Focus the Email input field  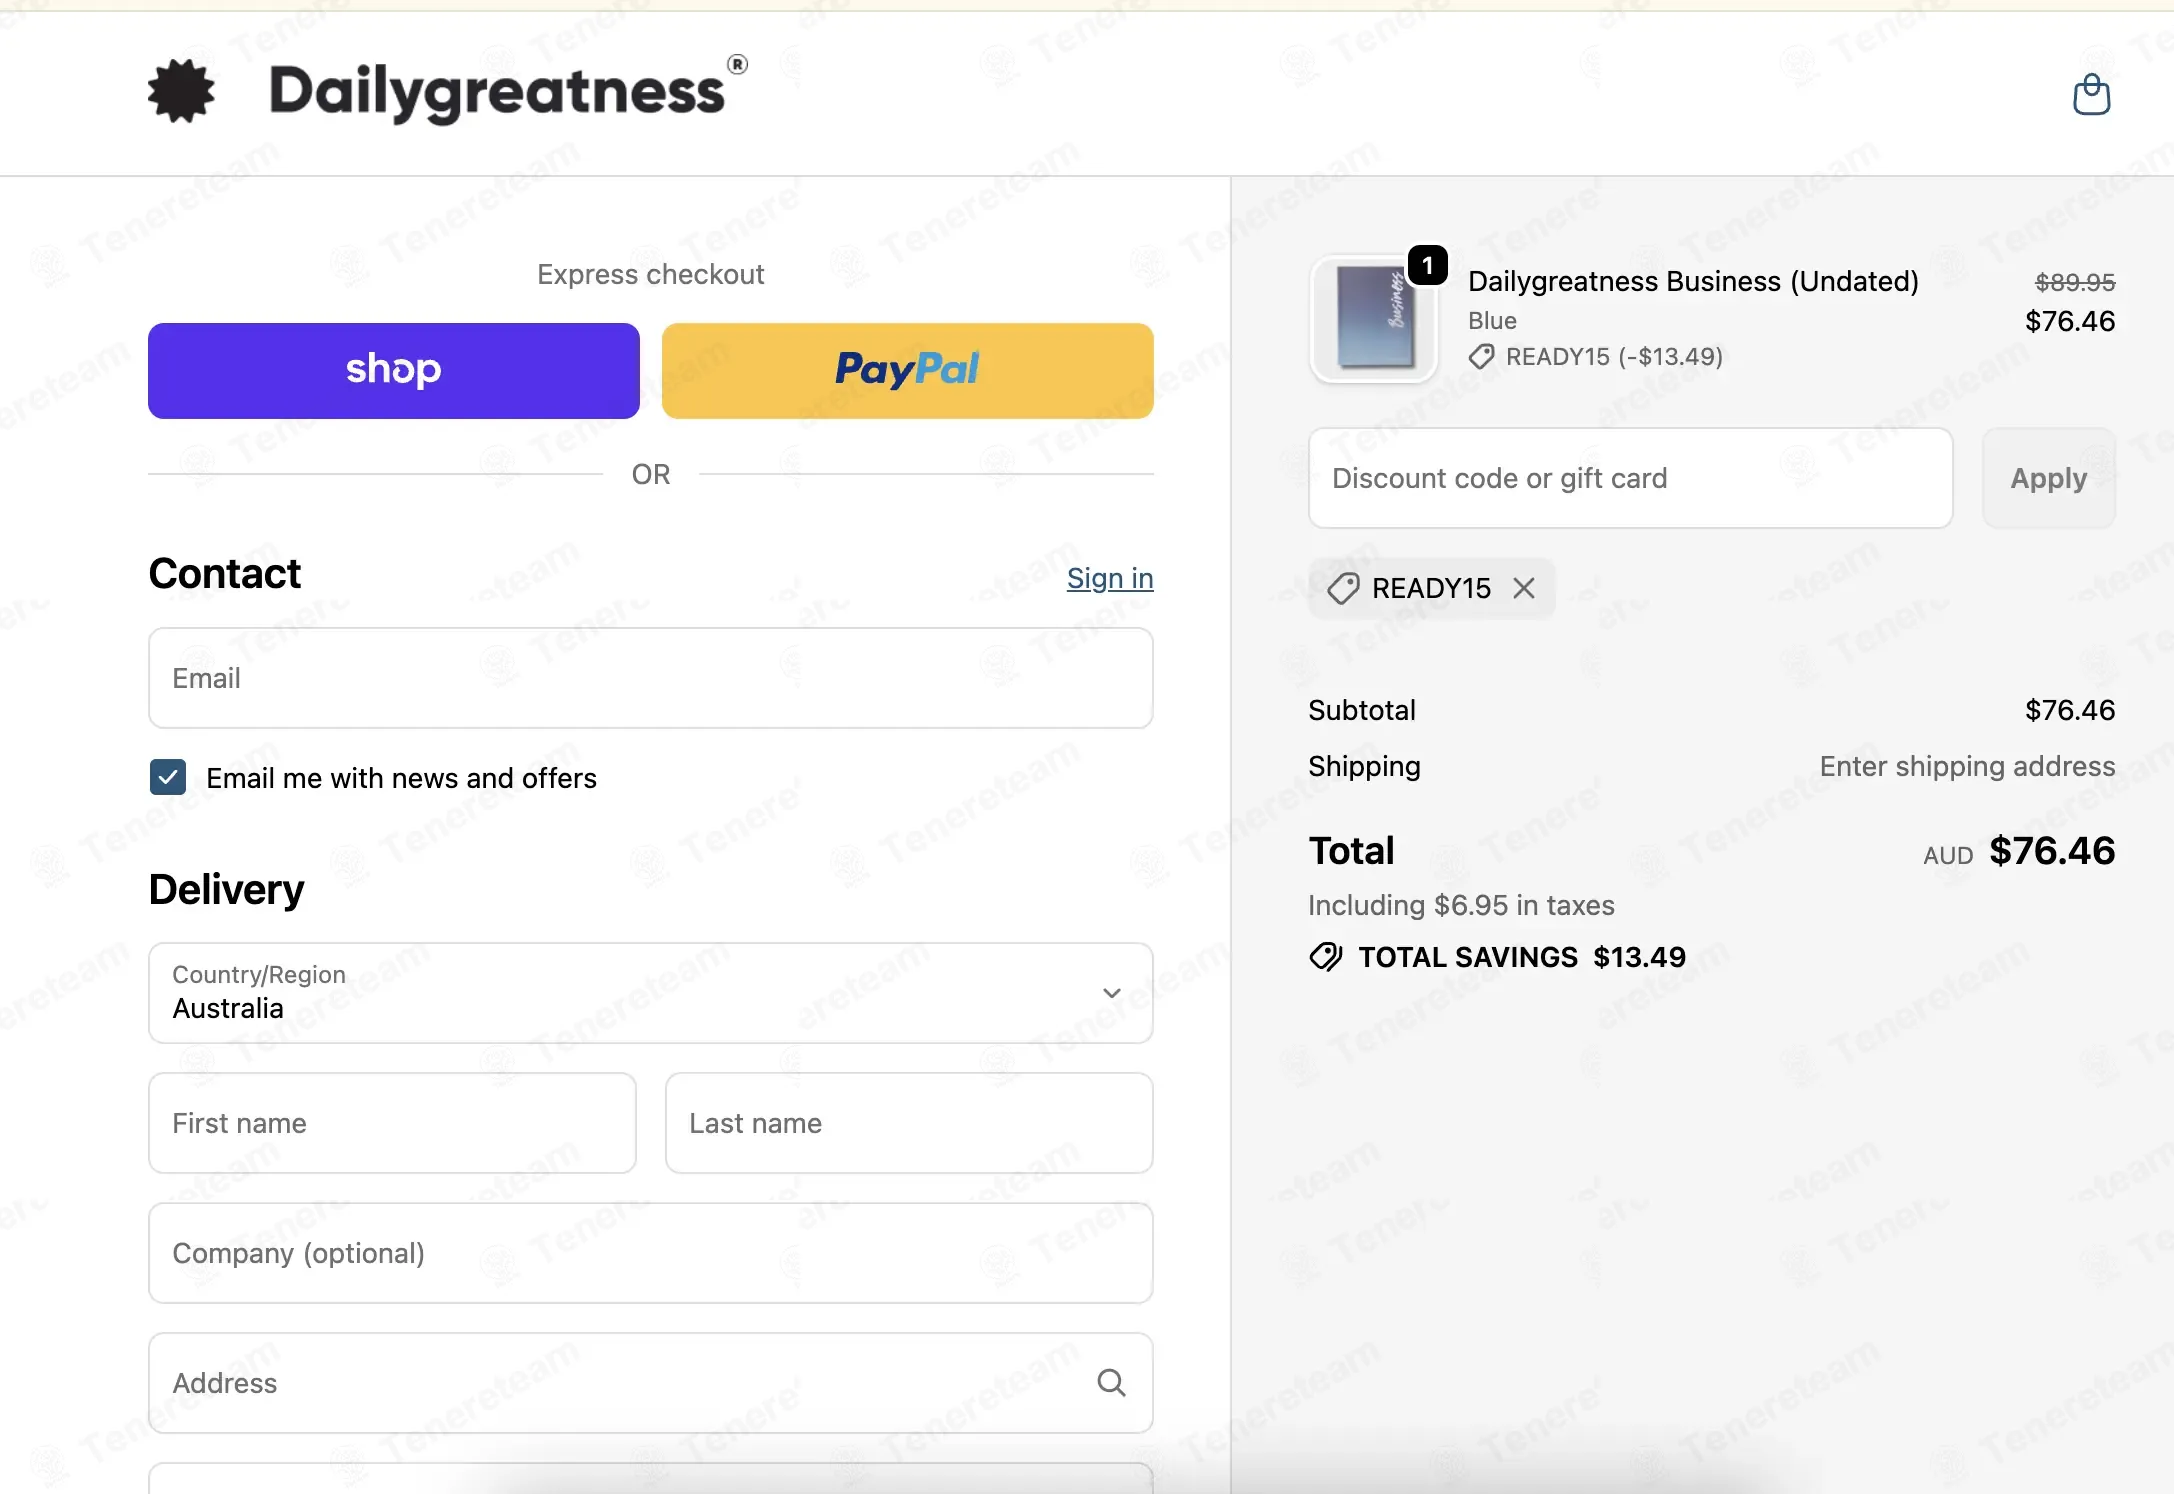651,678
